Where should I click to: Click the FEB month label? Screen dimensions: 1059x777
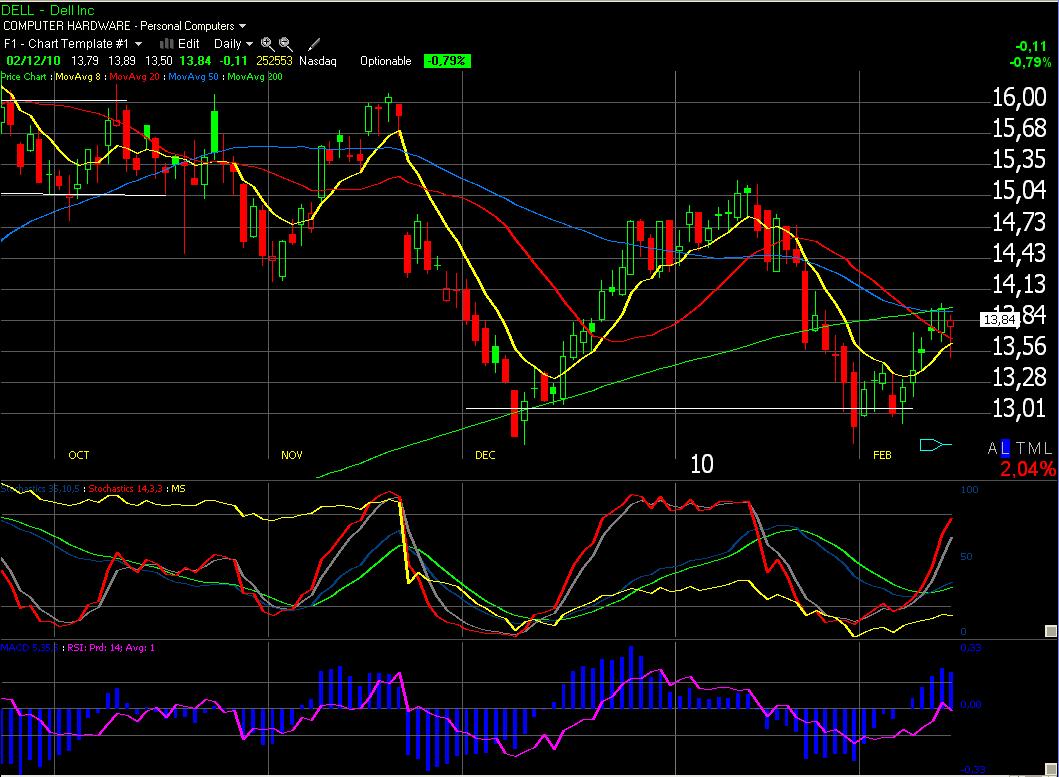pyautogui.click(x=882, y=455)
